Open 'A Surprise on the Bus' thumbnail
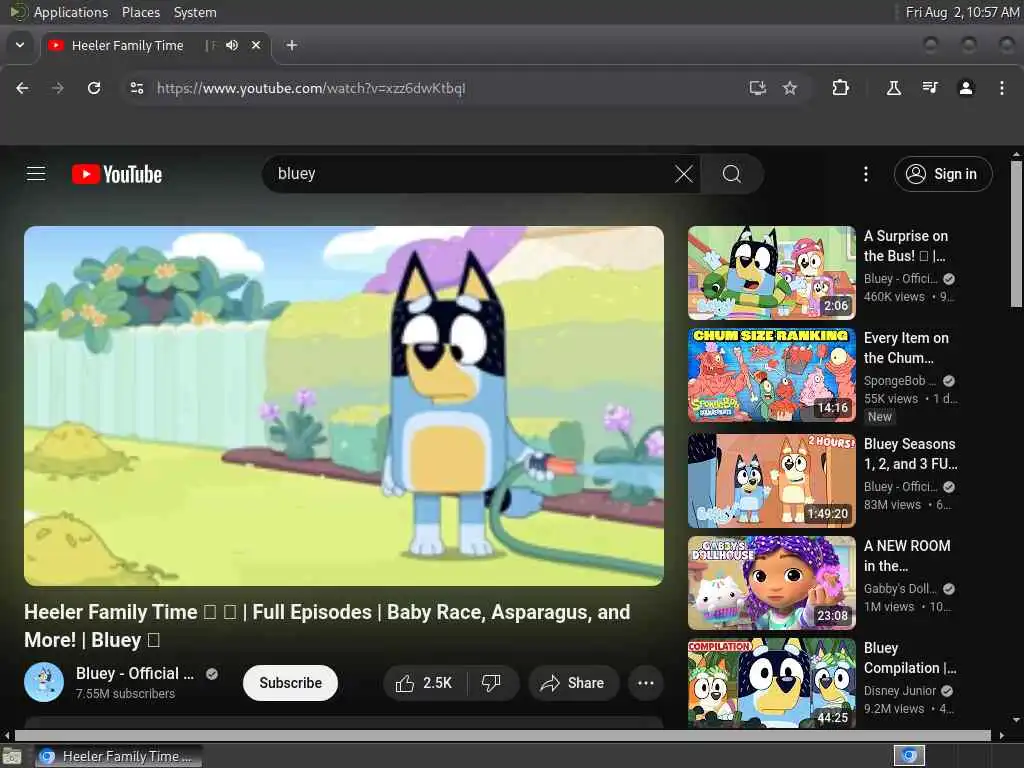 (x=772, y=272)
